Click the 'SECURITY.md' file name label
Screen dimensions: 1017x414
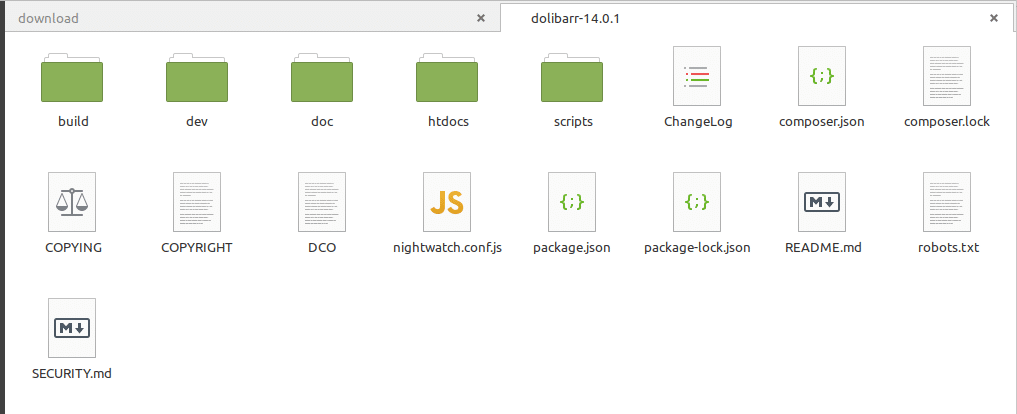[72, 374]
